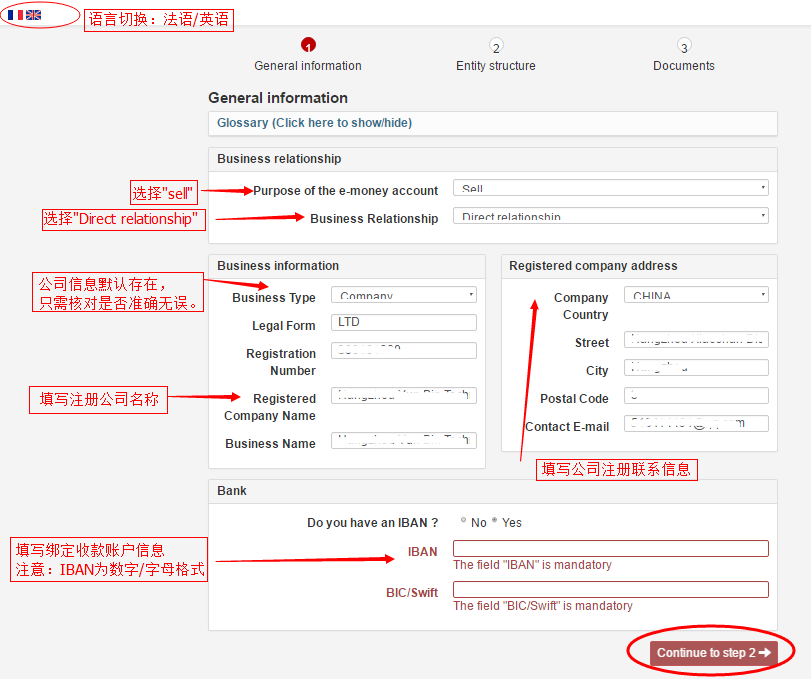Open the Business Relationship dropdown
811x679 pixels.
click(x=611, y=216)
